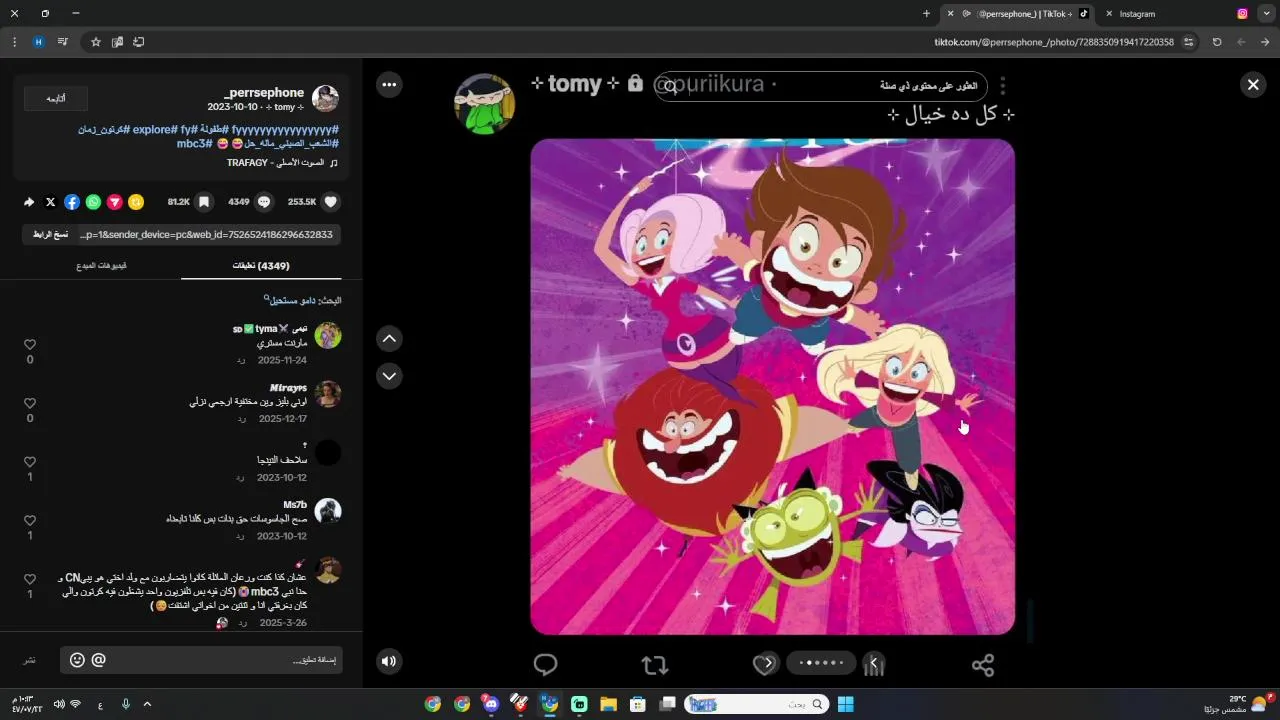Bookmark this page with the star icon
This screenshot has width=1280, height=720.
pos(96,42)
